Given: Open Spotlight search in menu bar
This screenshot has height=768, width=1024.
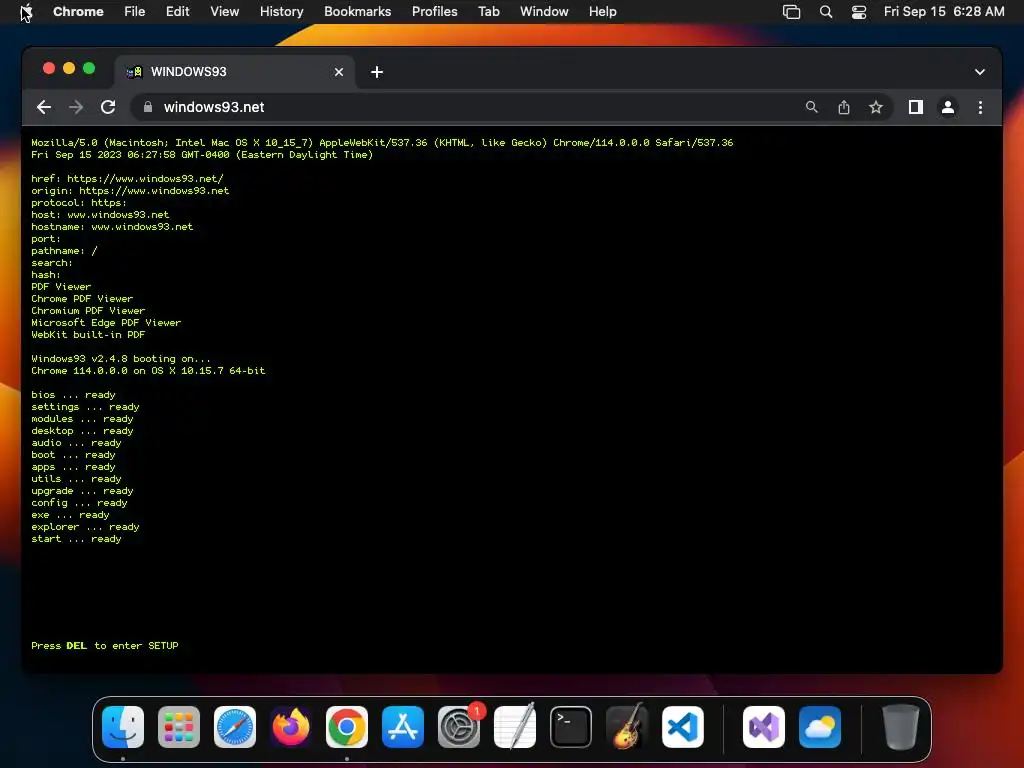Looking at the screenshot, I should 825,12.
